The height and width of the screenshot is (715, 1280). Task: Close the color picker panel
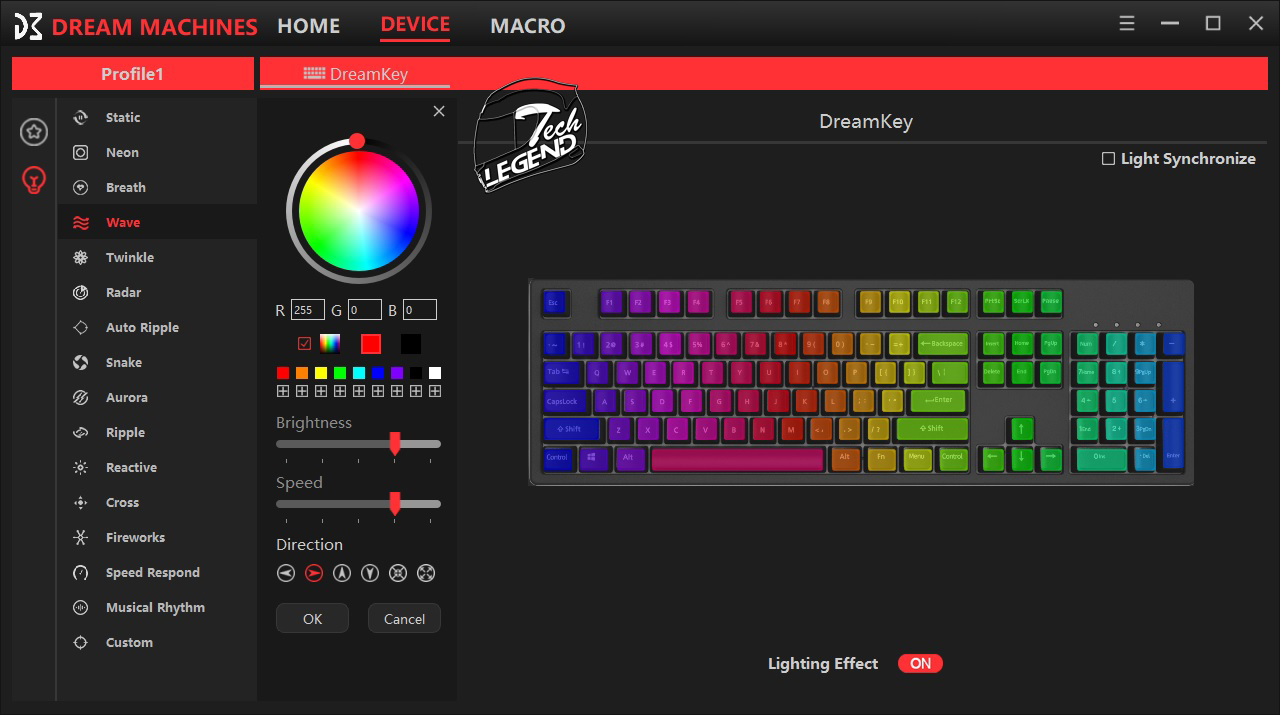click(439, 111)
